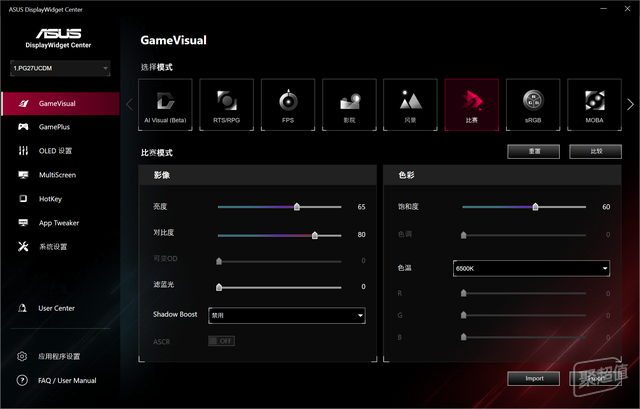Click the User Center bell icon

coord(22,308)
